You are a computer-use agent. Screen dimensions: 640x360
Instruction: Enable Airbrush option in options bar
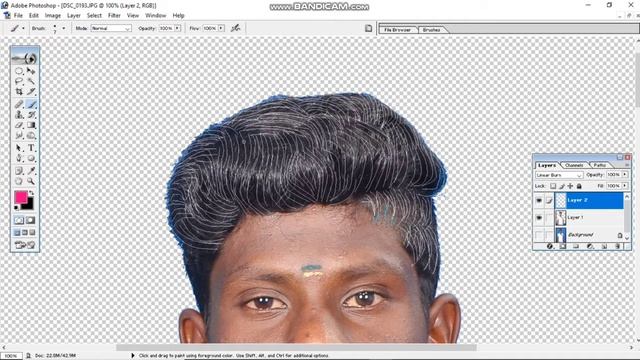(236, 28)
